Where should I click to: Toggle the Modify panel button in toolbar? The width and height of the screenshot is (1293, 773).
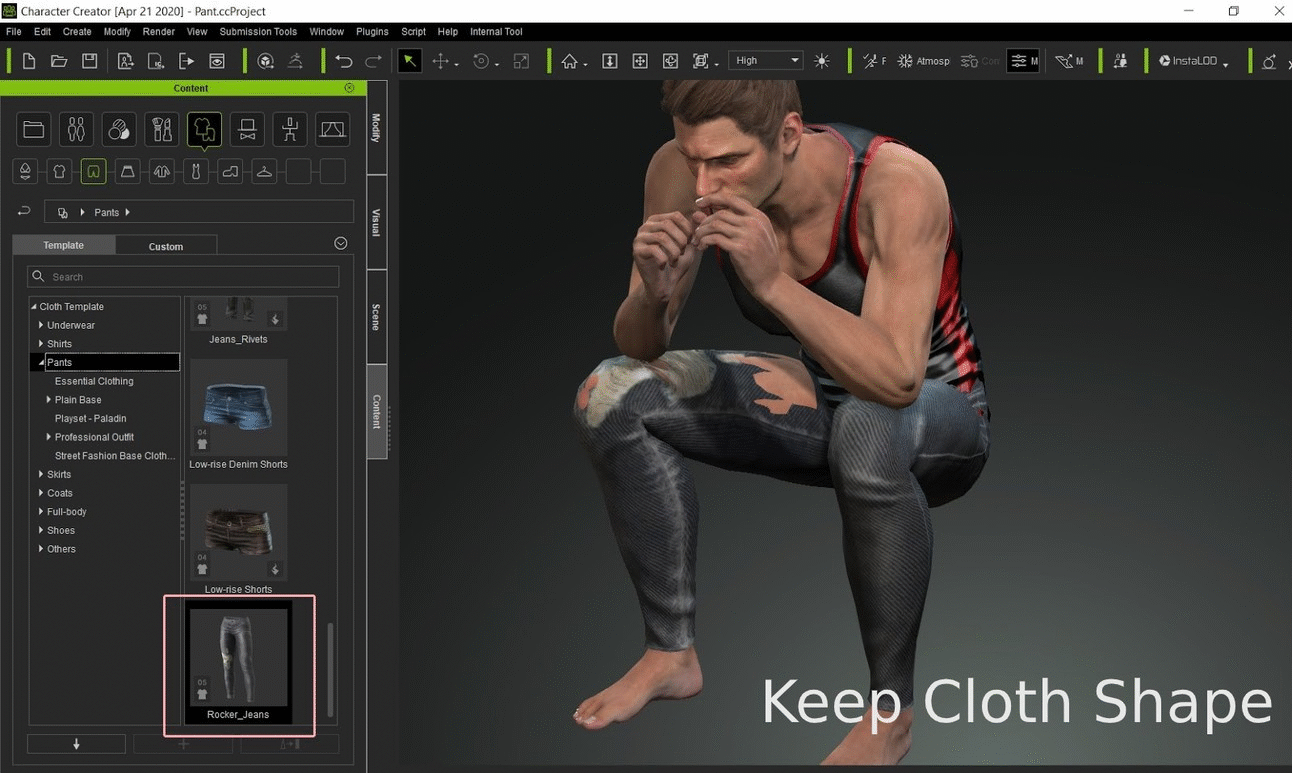click(x=1023, y=61)
